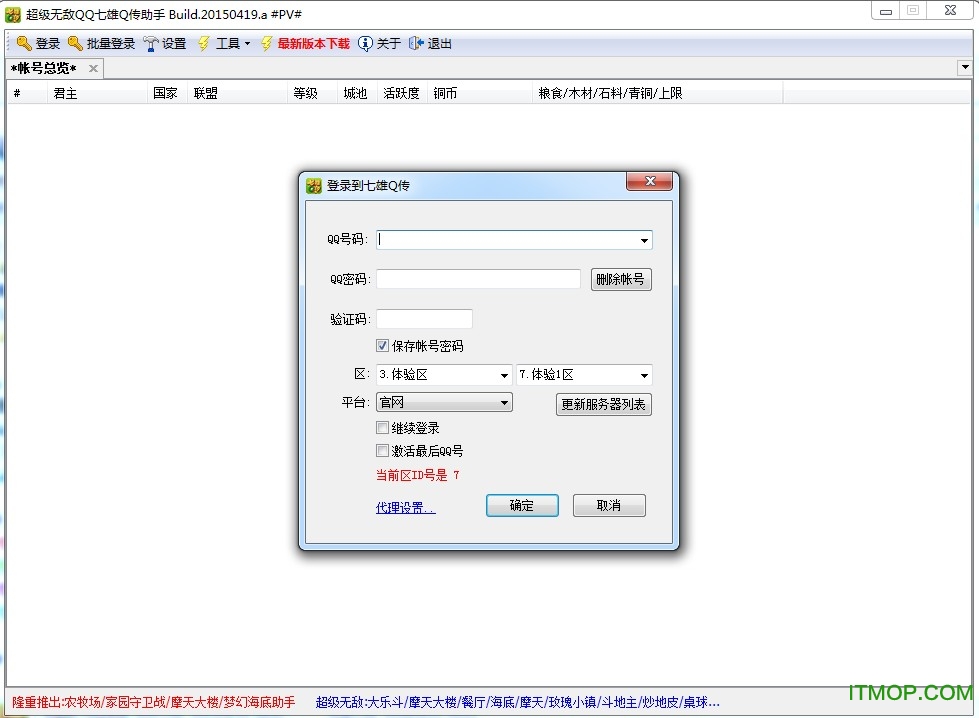Click 最新版本下载 in toolbar
The height and width of the screenshot is (718, 979).
313,43
